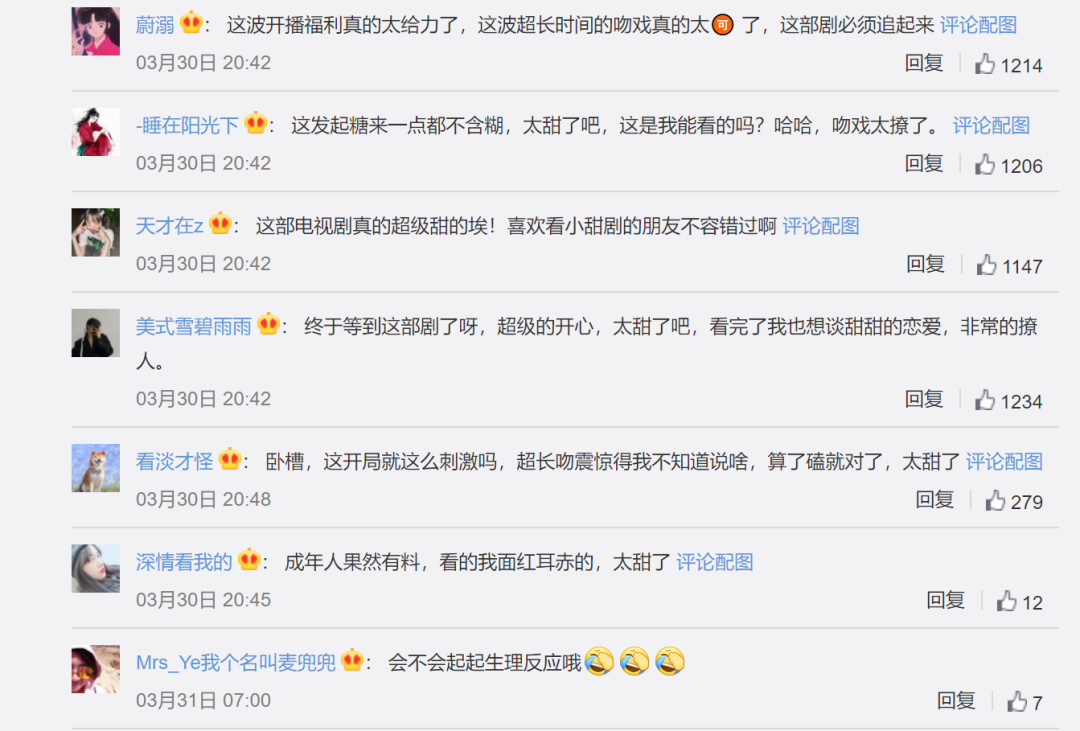
Task: Click thumbs-up icon next to 12
Action: tap(1006, 601)
